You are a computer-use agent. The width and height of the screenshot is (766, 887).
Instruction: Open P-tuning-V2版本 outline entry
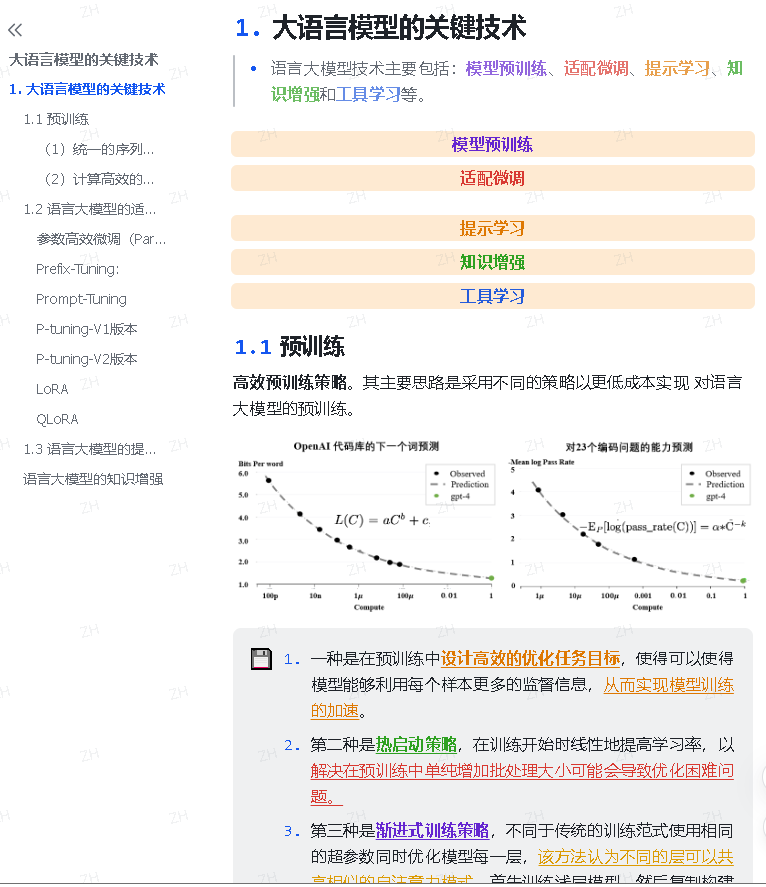tap(87, 359)
